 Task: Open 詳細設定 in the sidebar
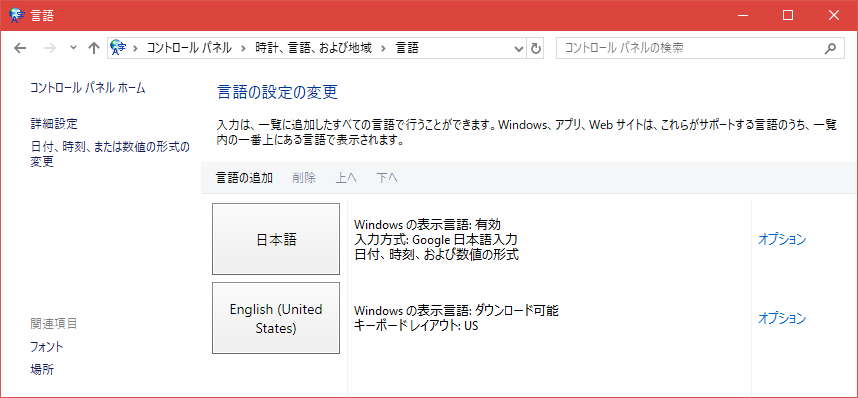tap(54, 124)
